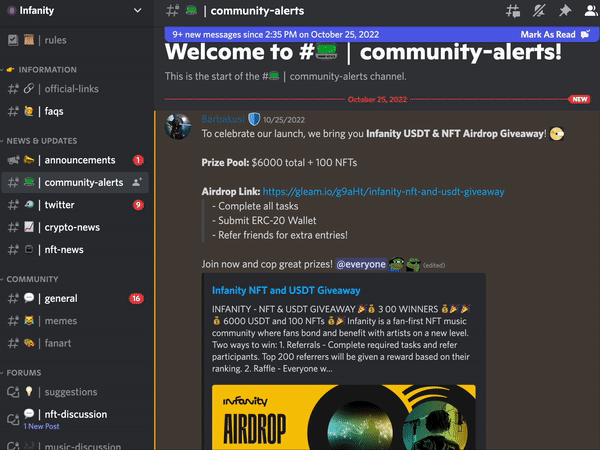Click the Barbakusi username

pyautogui.click(x=223, y=119)
